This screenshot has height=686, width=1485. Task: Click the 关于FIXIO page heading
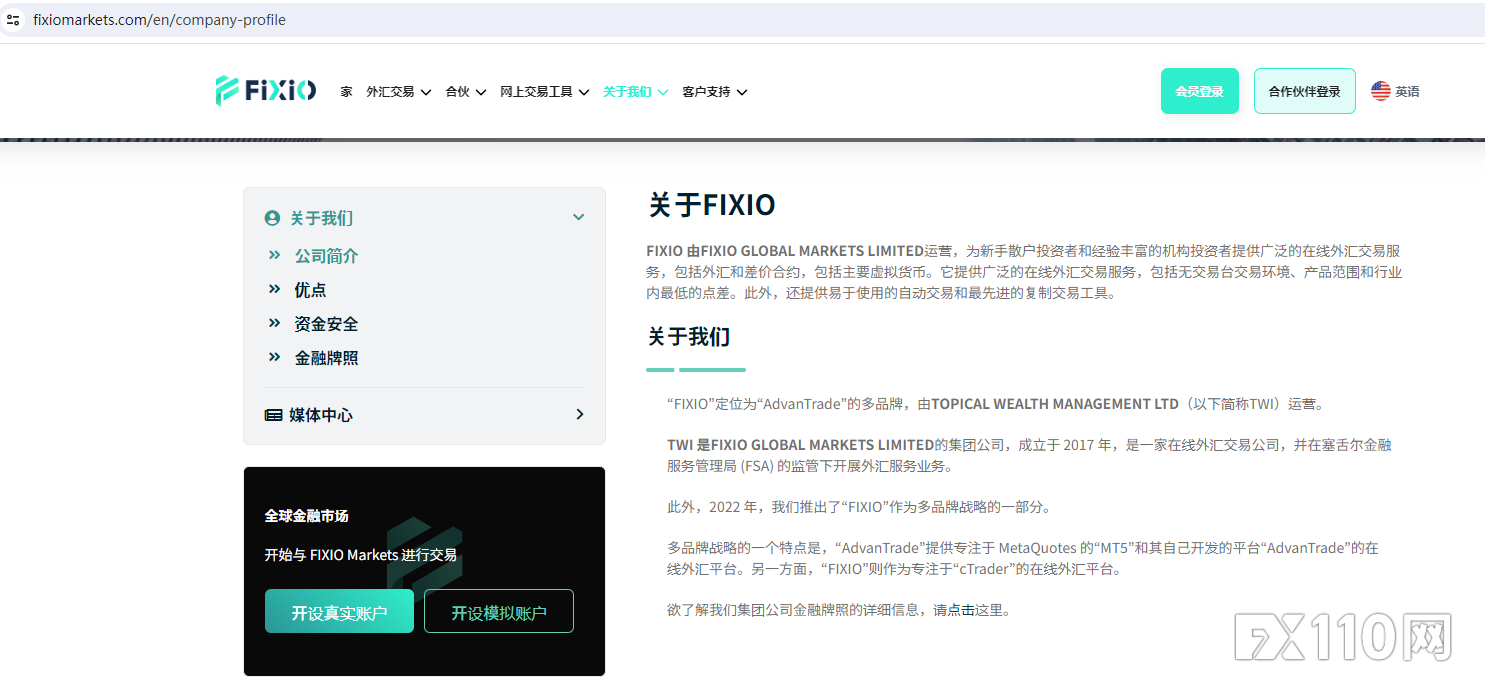(x=711, y=205)
